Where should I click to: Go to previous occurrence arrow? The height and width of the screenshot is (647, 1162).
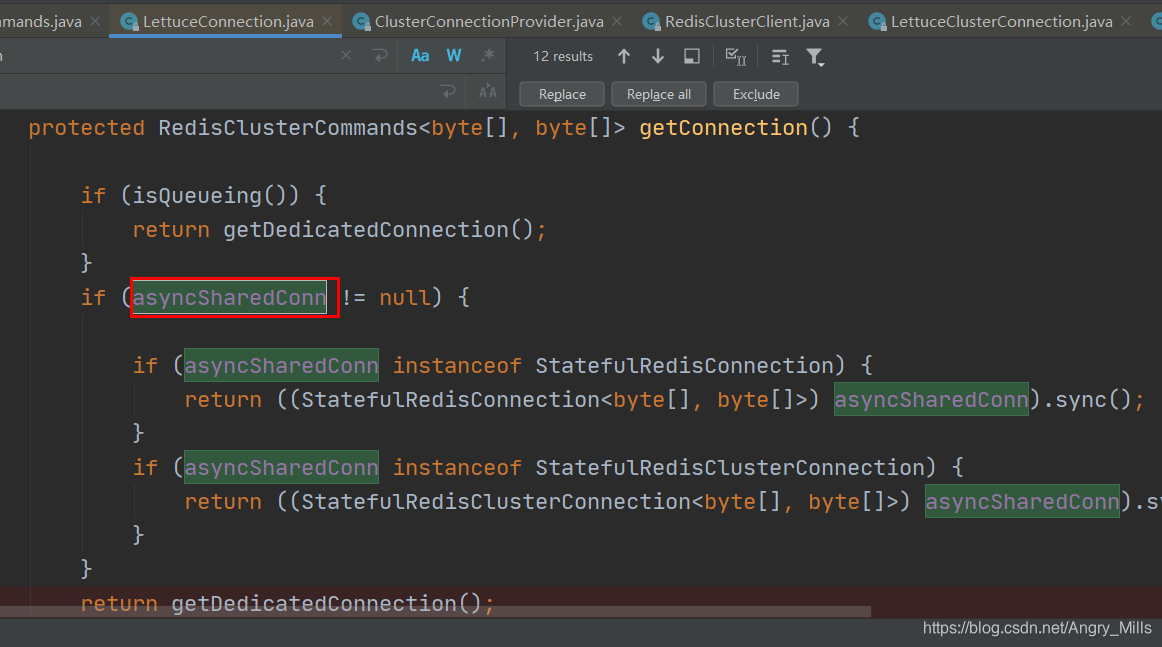click(624, 56)
